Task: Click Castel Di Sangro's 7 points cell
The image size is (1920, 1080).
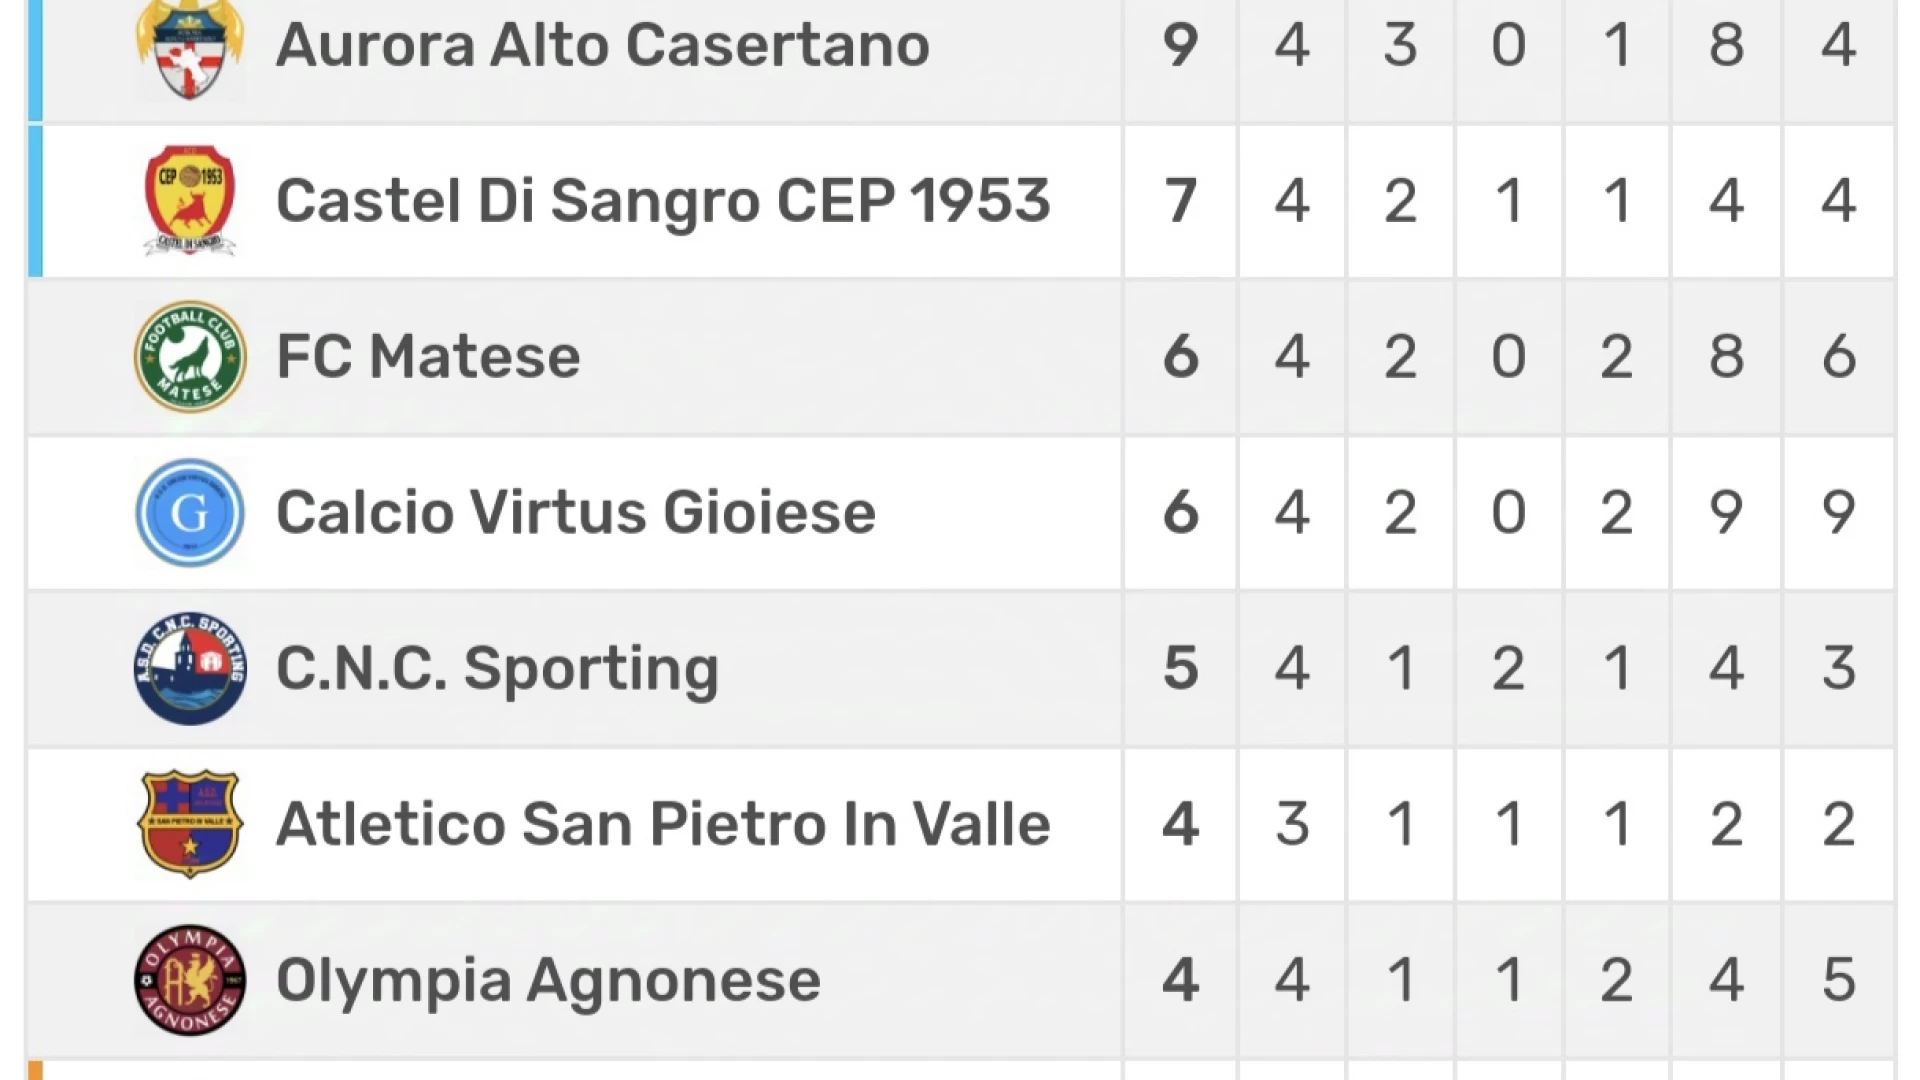Action: pos(1181,201)
